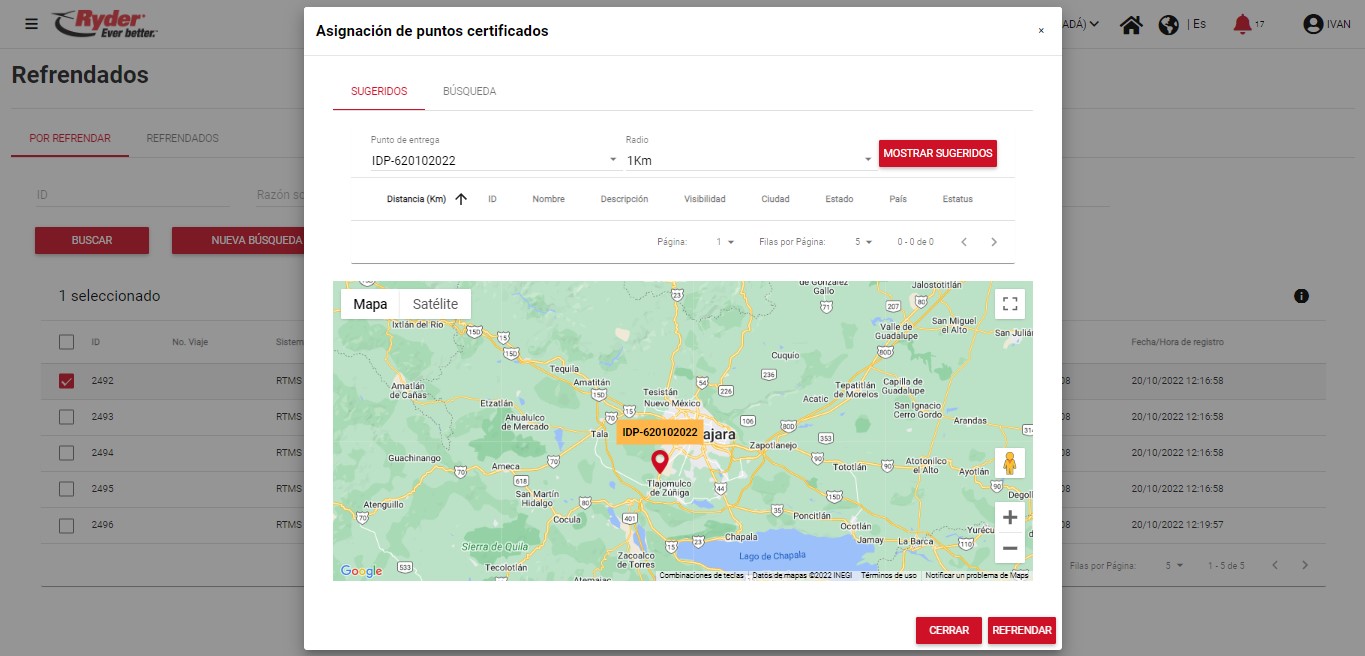
Task: Open the notifications bell
Action: point(1242,24)
